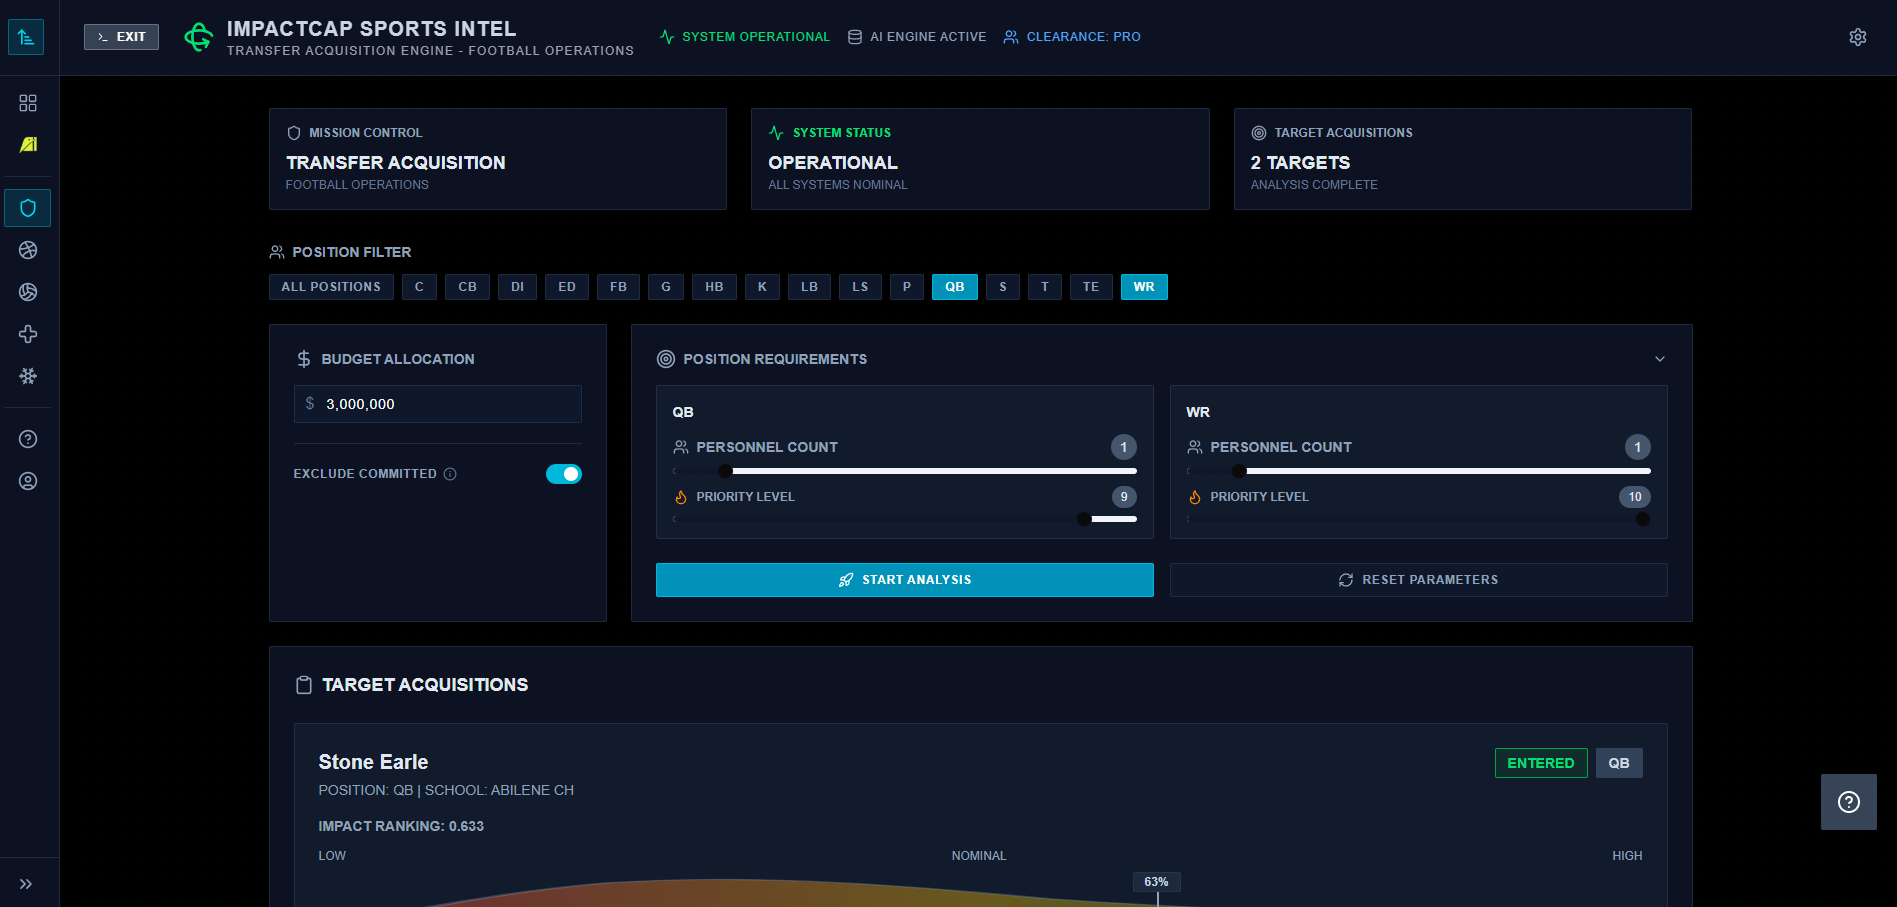The height and width of the screenshot is (907, 1897).
Task: Click the yellow logo icon in sidebar
Action: click(x=28, y=145)
